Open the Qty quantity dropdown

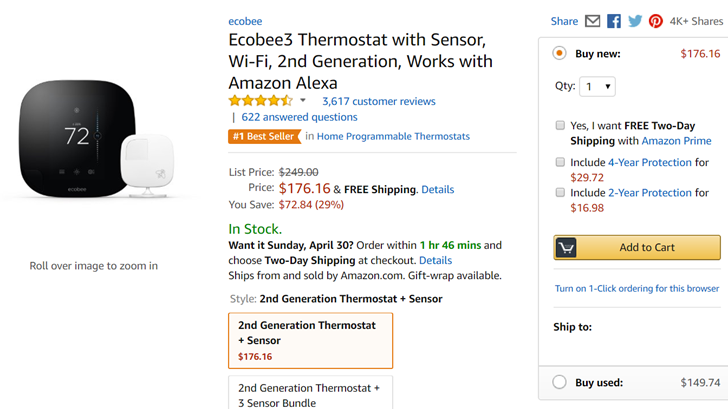597,86
